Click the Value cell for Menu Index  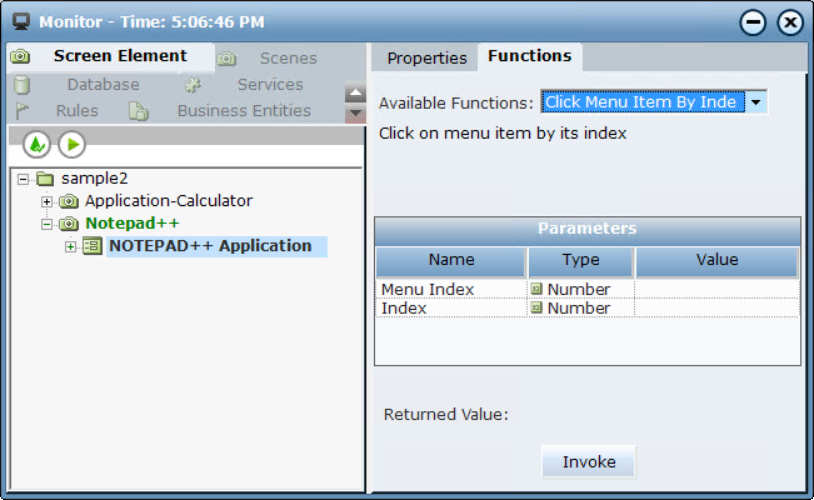tap(716, 289)
